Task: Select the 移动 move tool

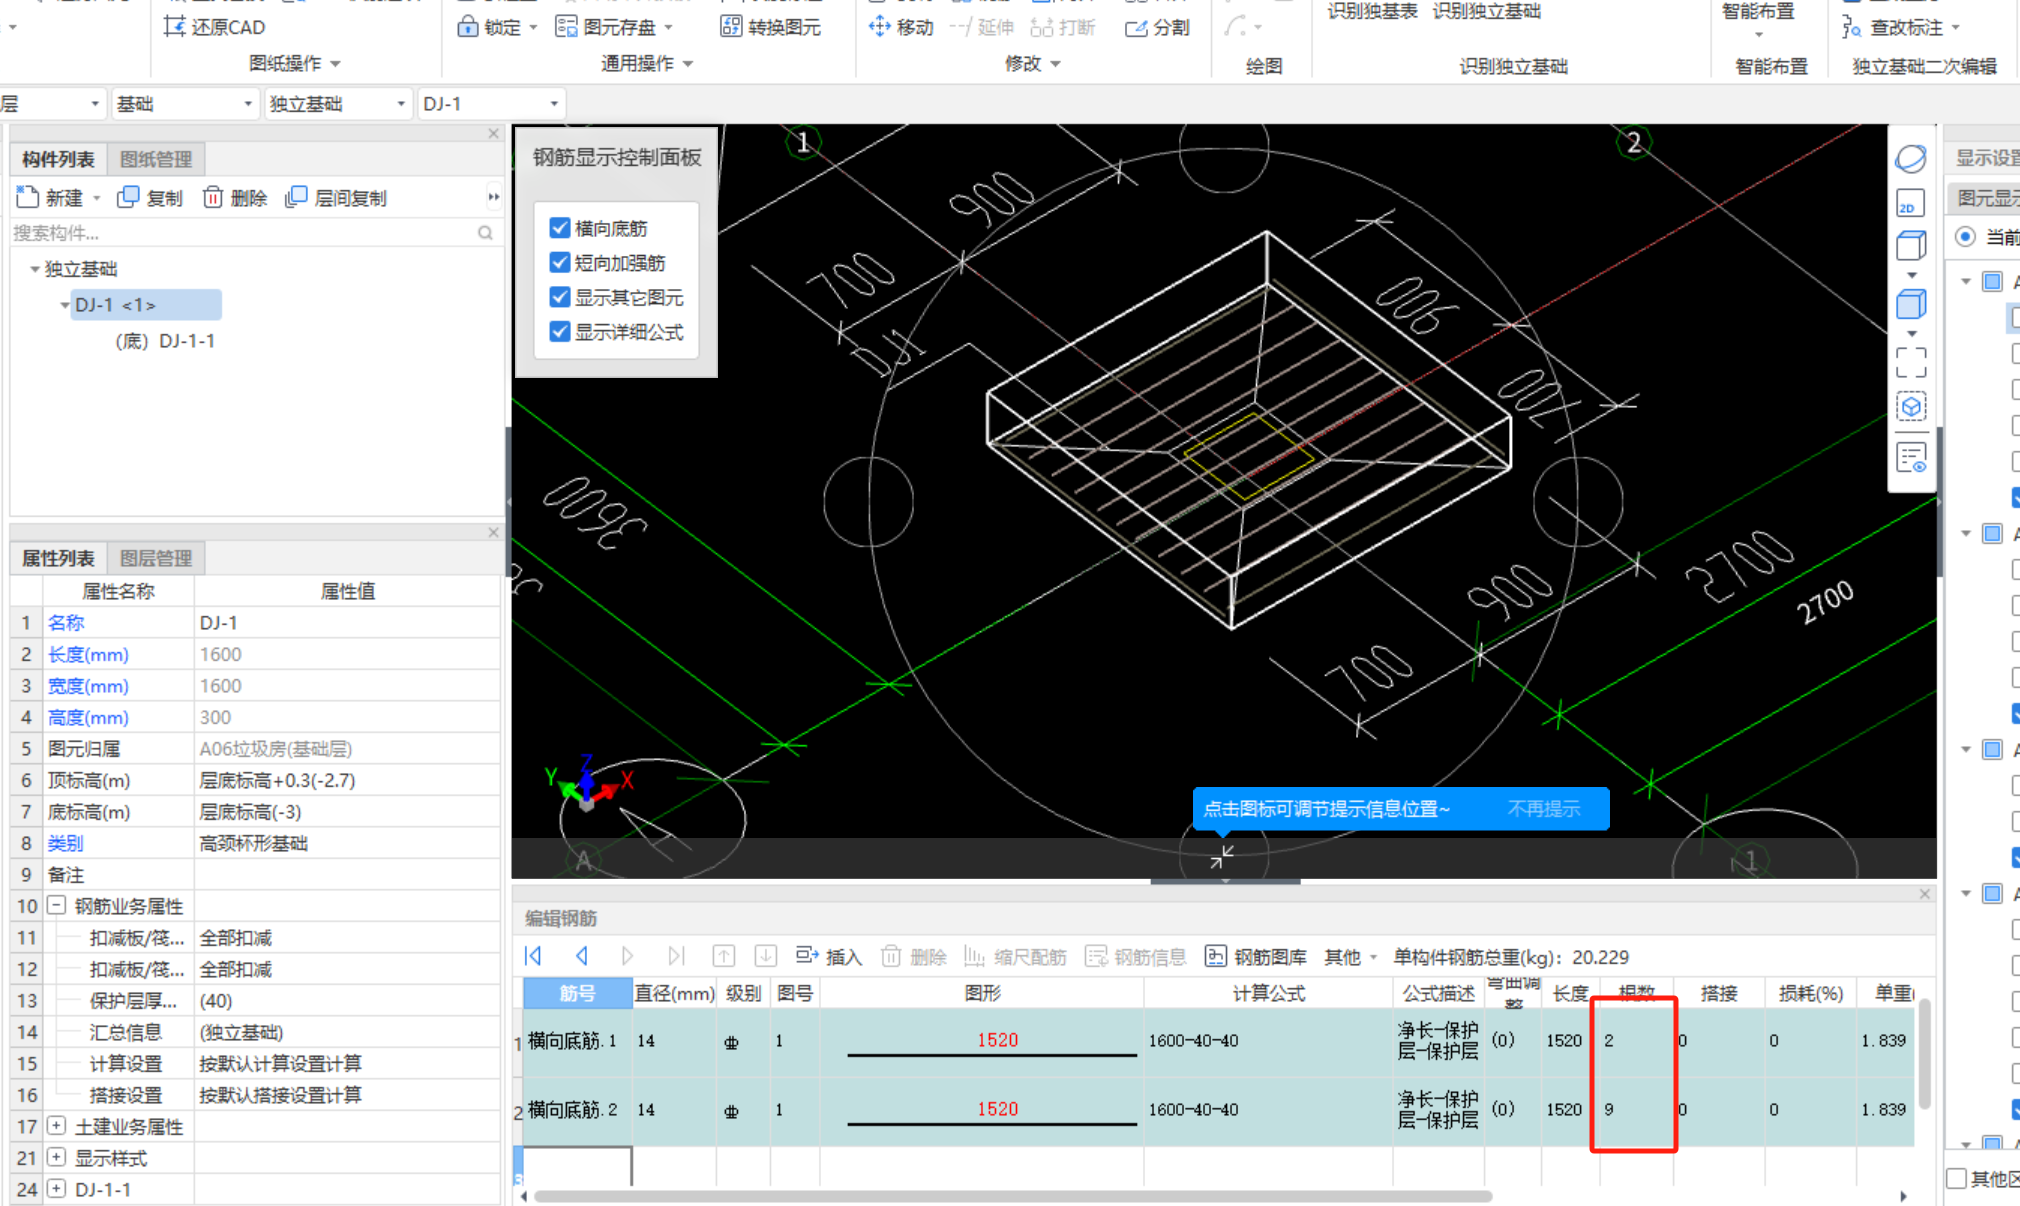Action: (900, 27)
